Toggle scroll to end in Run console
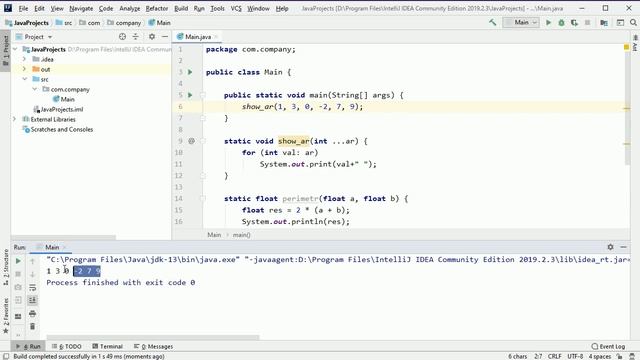The image size is (640, 360). point(33,300)
